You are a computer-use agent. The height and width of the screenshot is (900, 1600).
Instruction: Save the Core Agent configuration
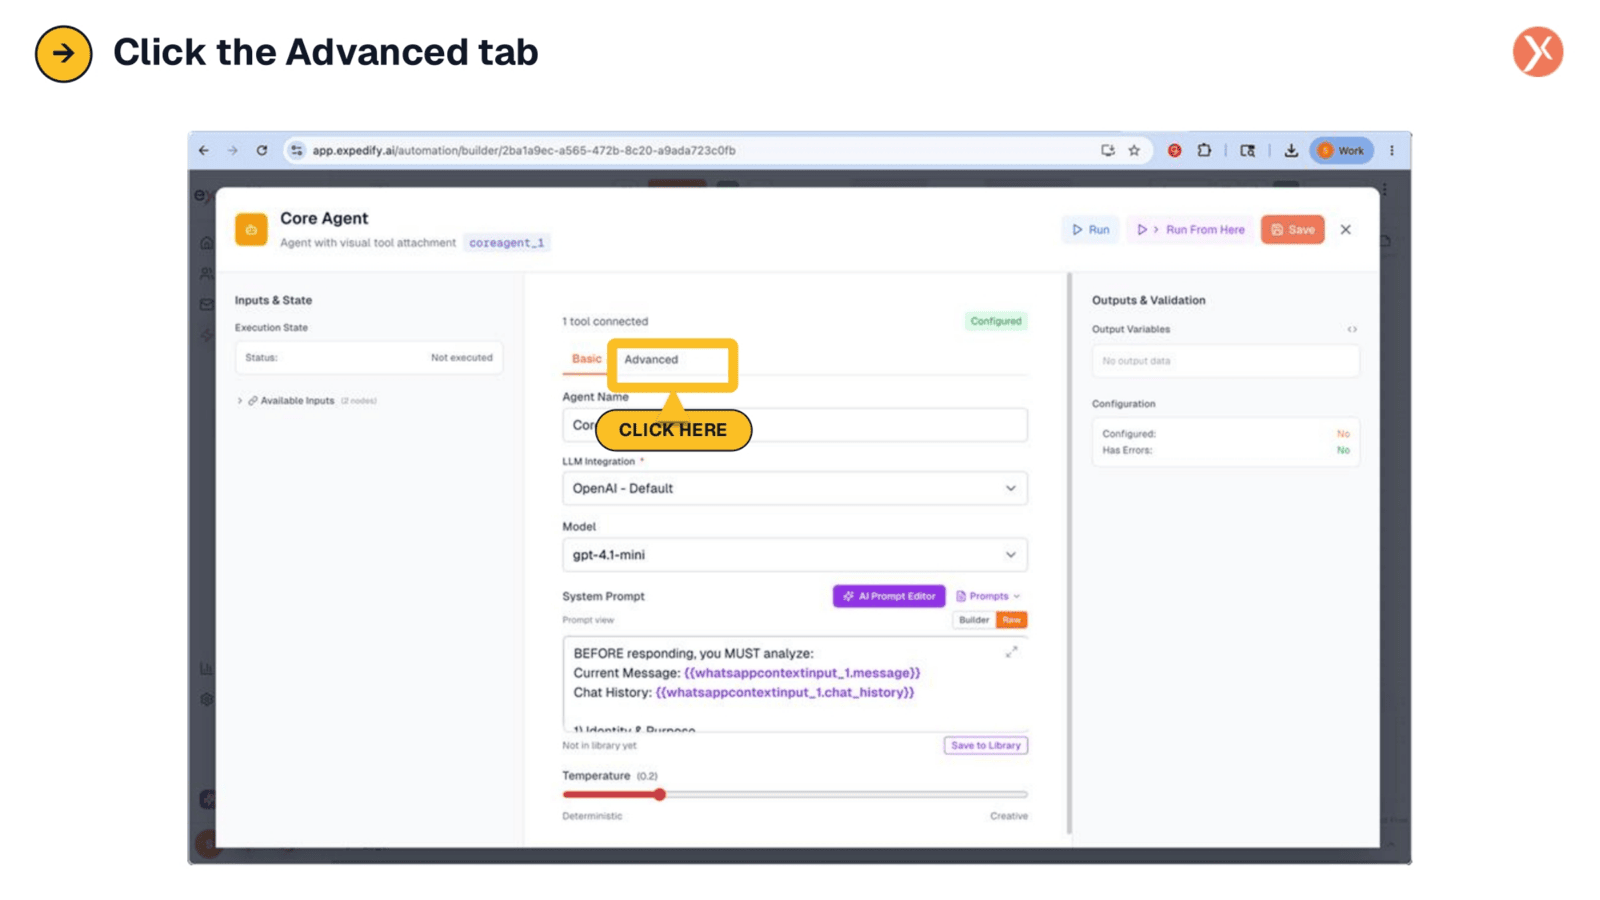pos(1292,230)
